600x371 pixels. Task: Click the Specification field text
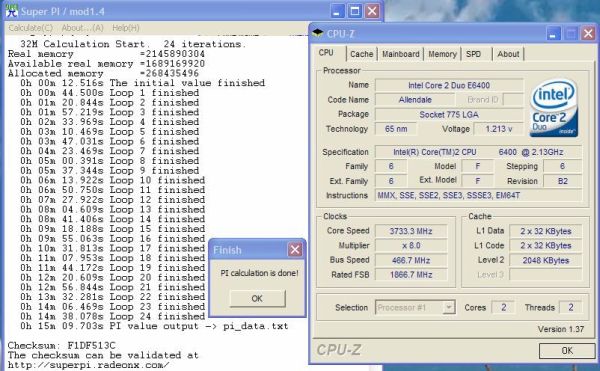tap(478, 152)
